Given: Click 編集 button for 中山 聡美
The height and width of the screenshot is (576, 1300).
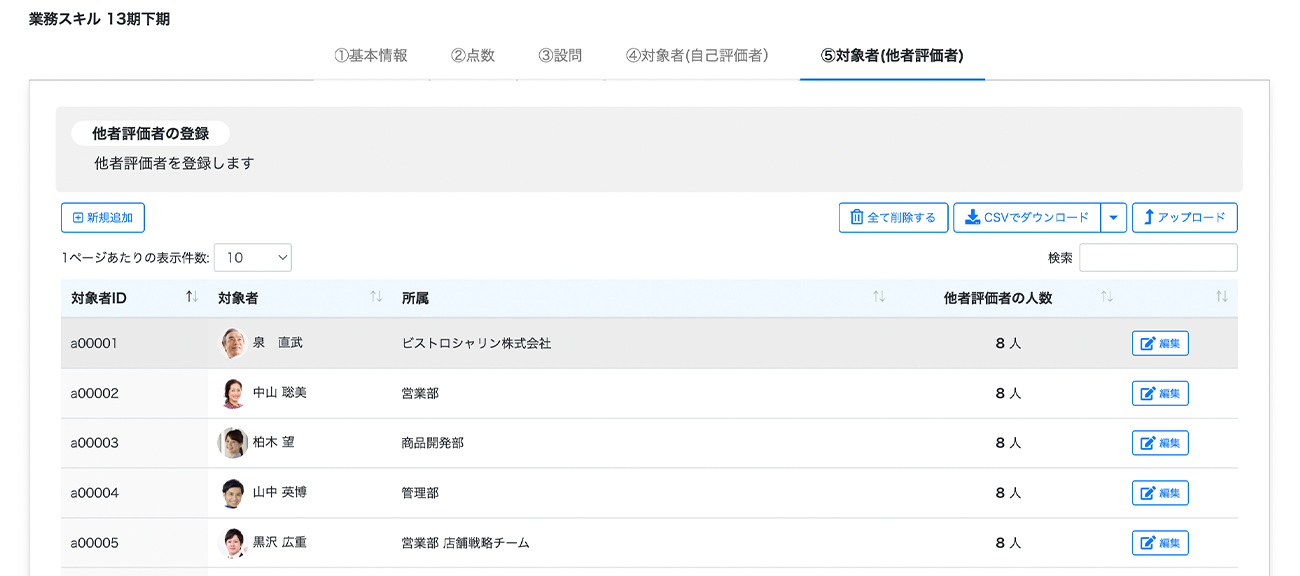Looking at the screenshot, I should click(1160, 393).
